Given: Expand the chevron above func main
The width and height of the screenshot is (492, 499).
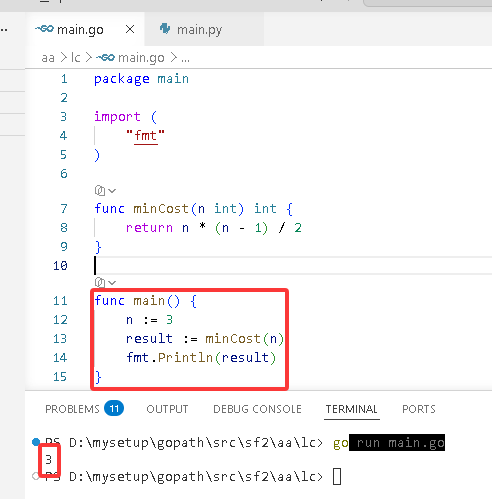Looking at the screenshot, I should pos(112,283).
